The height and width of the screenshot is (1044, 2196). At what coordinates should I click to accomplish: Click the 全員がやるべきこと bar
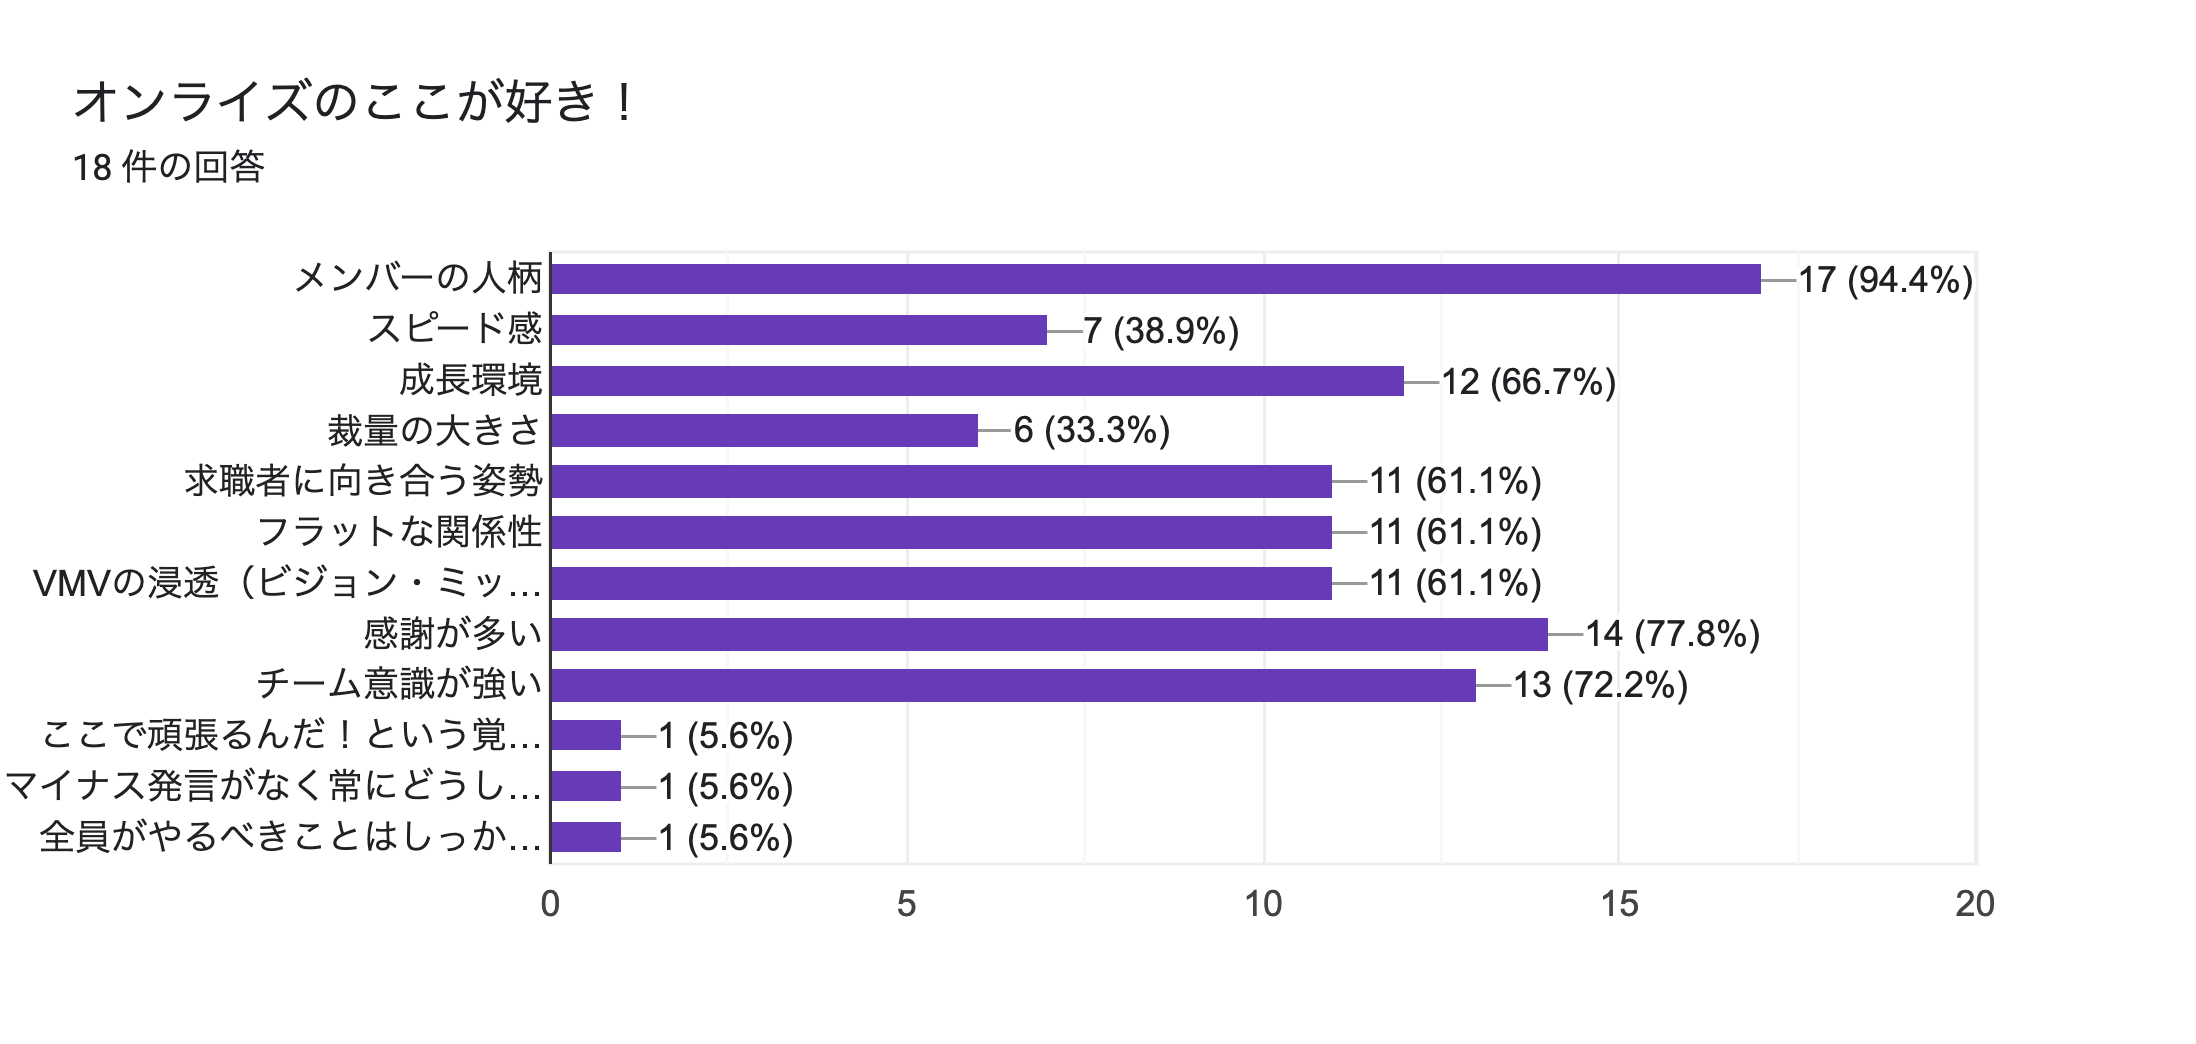coord(586,837)
